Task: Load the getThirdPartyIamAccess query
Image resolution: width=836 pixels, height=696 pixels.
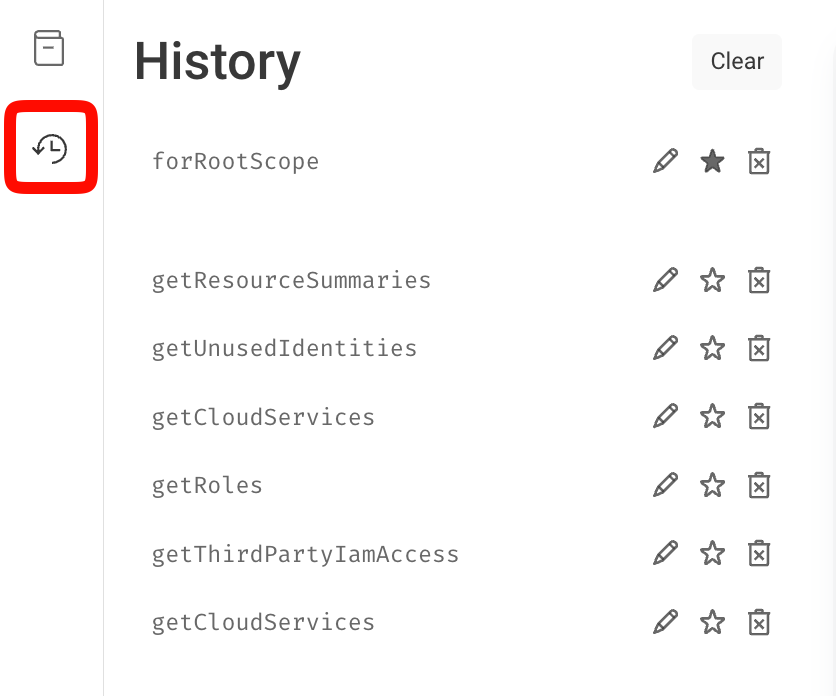Action: [305, 554]
